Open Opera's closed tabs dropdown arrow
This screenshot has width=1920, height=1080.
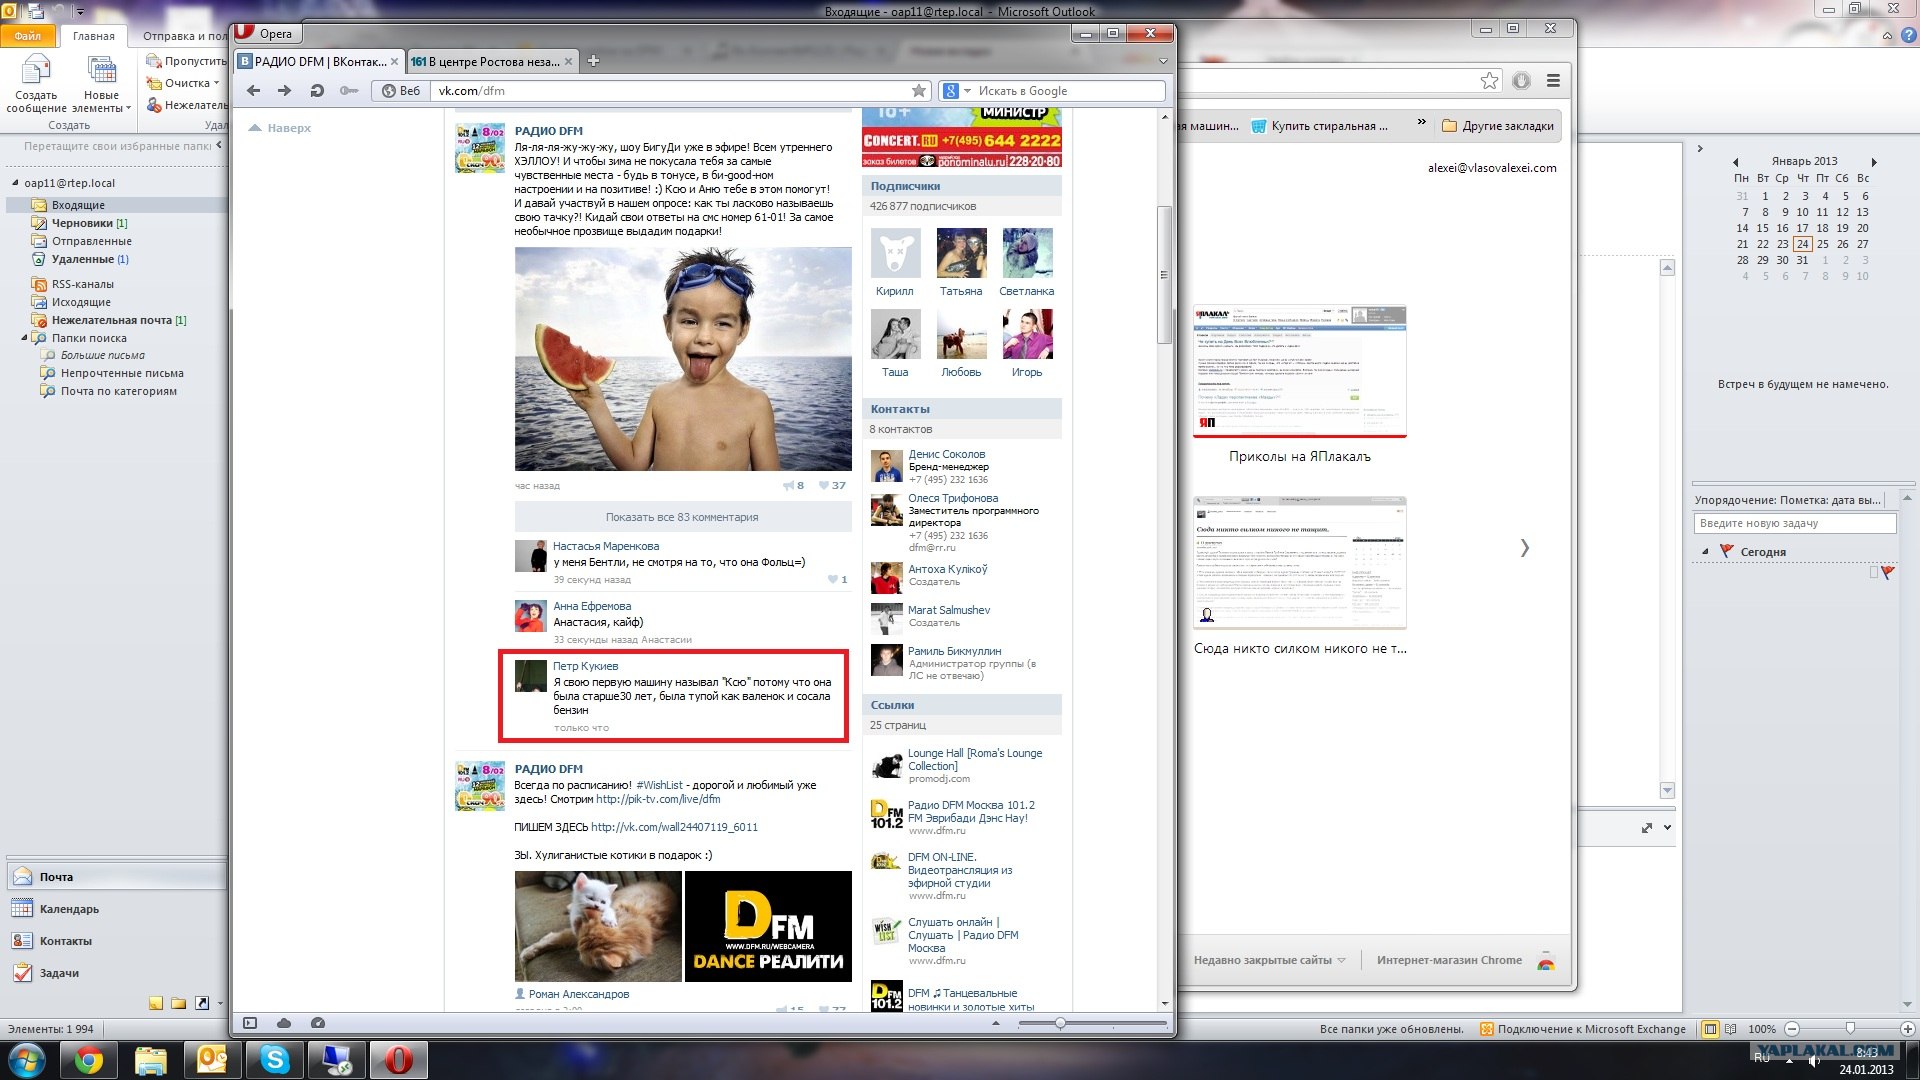click(1163, 62)
